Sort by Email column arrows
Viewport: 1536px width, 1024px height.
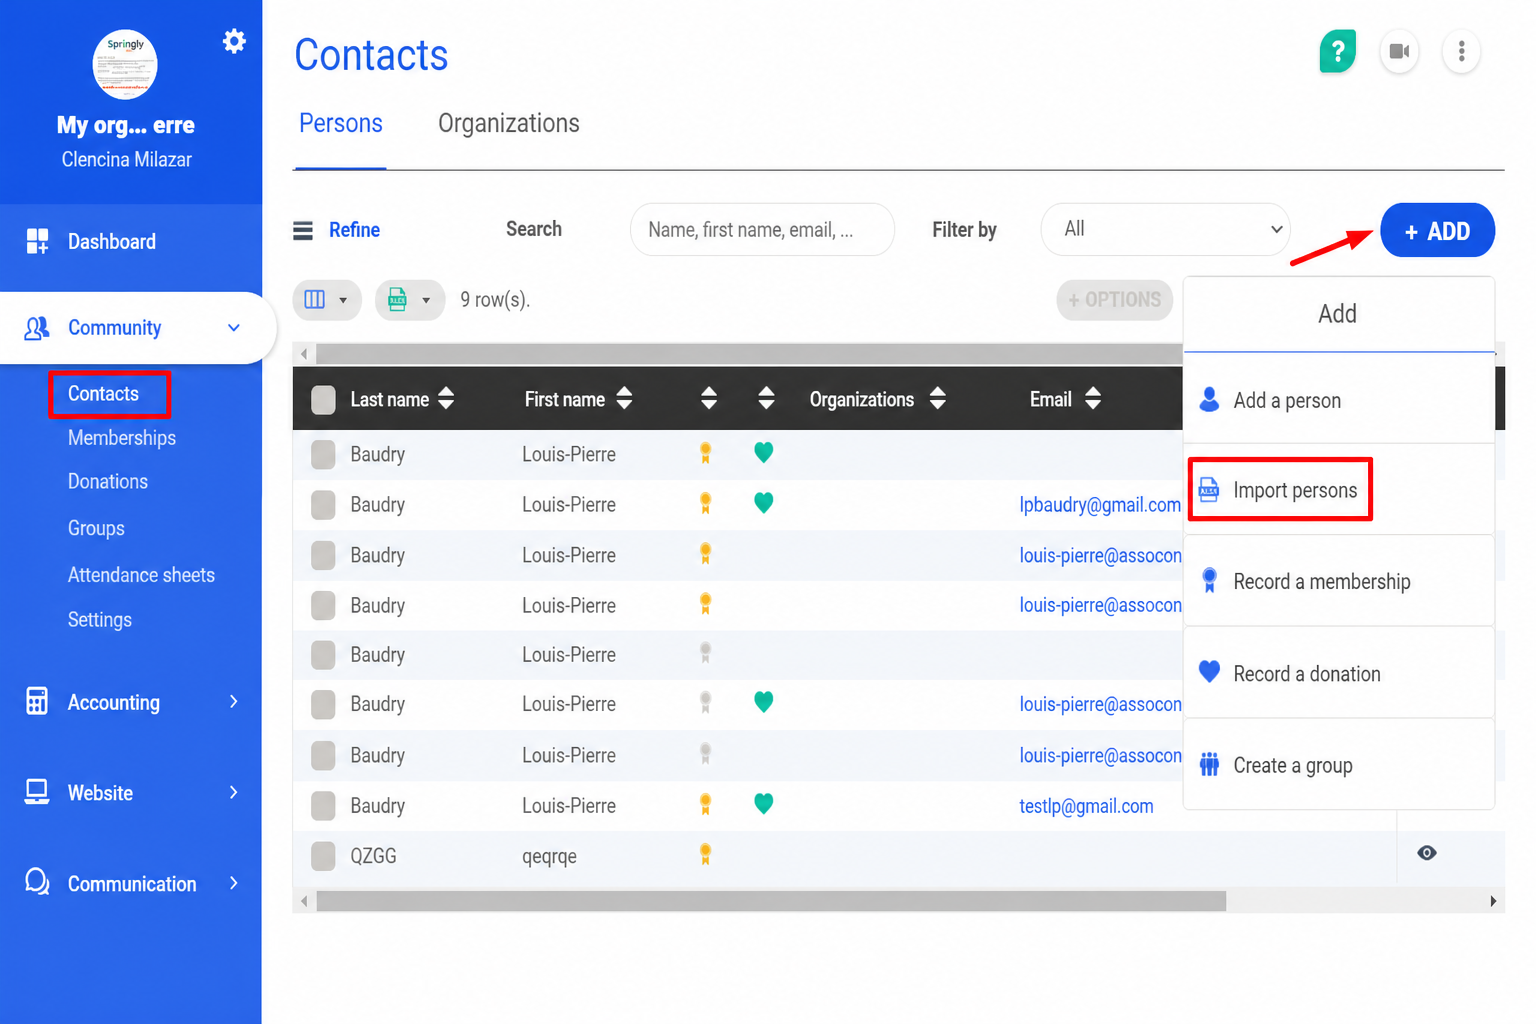[1093, 399]
